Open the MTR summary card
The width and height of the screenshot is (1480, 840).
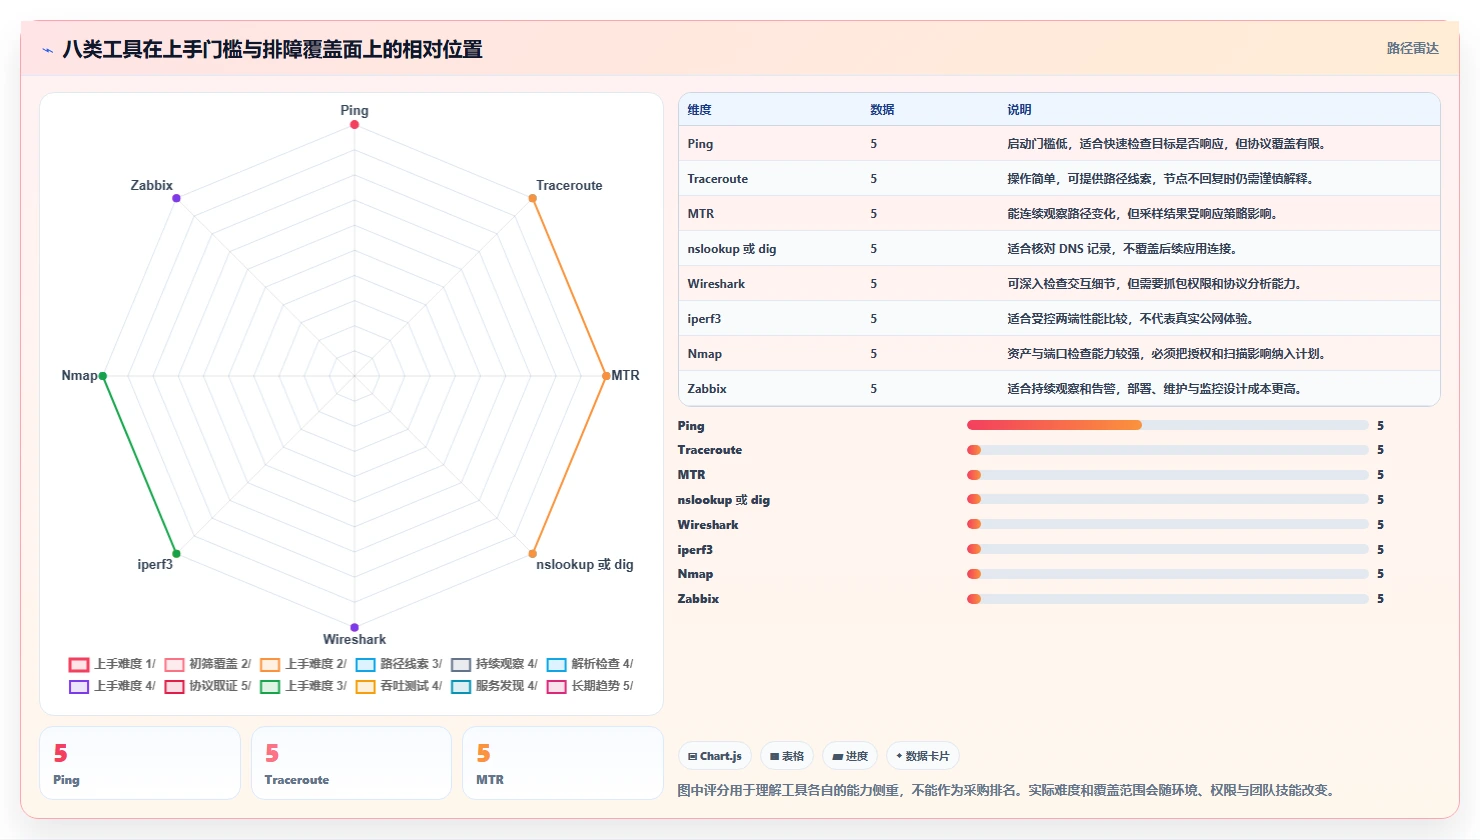tap(563, 763)
